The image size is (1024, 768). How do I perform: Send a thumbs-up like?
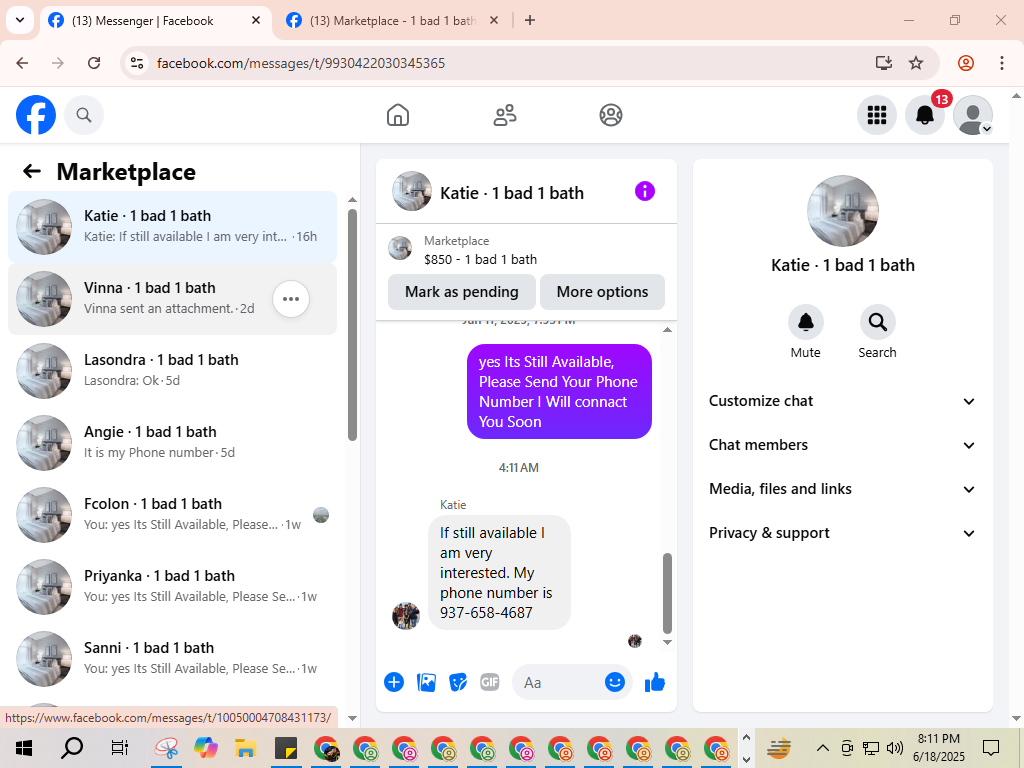[x=654, y=682]
